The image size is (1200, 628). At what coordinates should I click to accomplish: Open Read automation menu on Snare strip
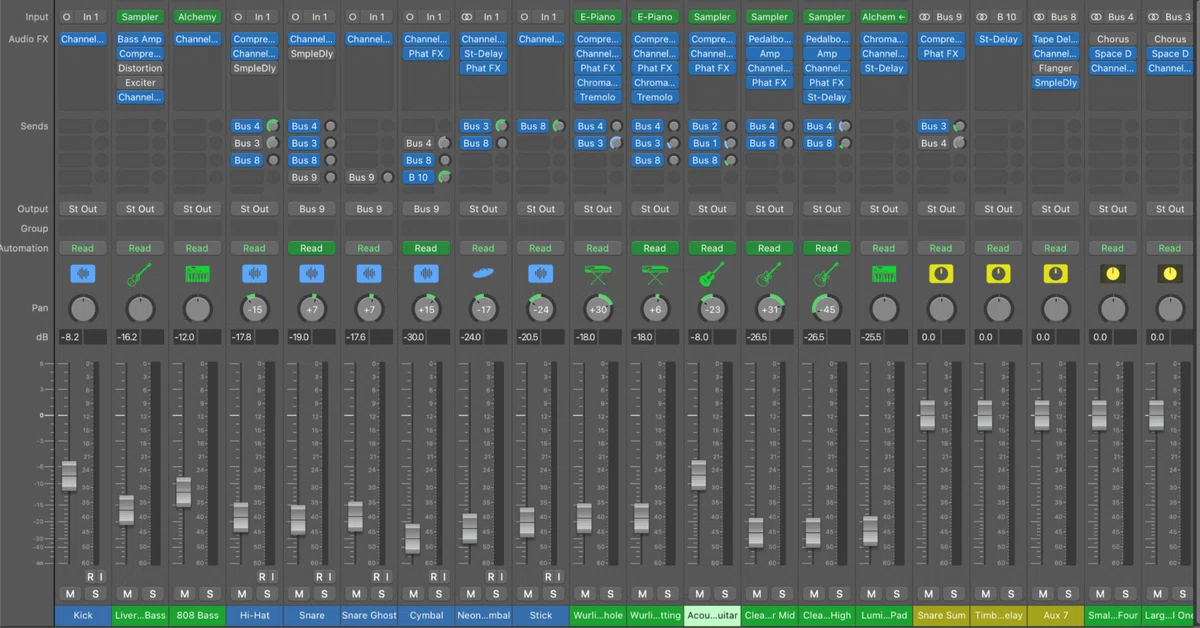[311, 248]
